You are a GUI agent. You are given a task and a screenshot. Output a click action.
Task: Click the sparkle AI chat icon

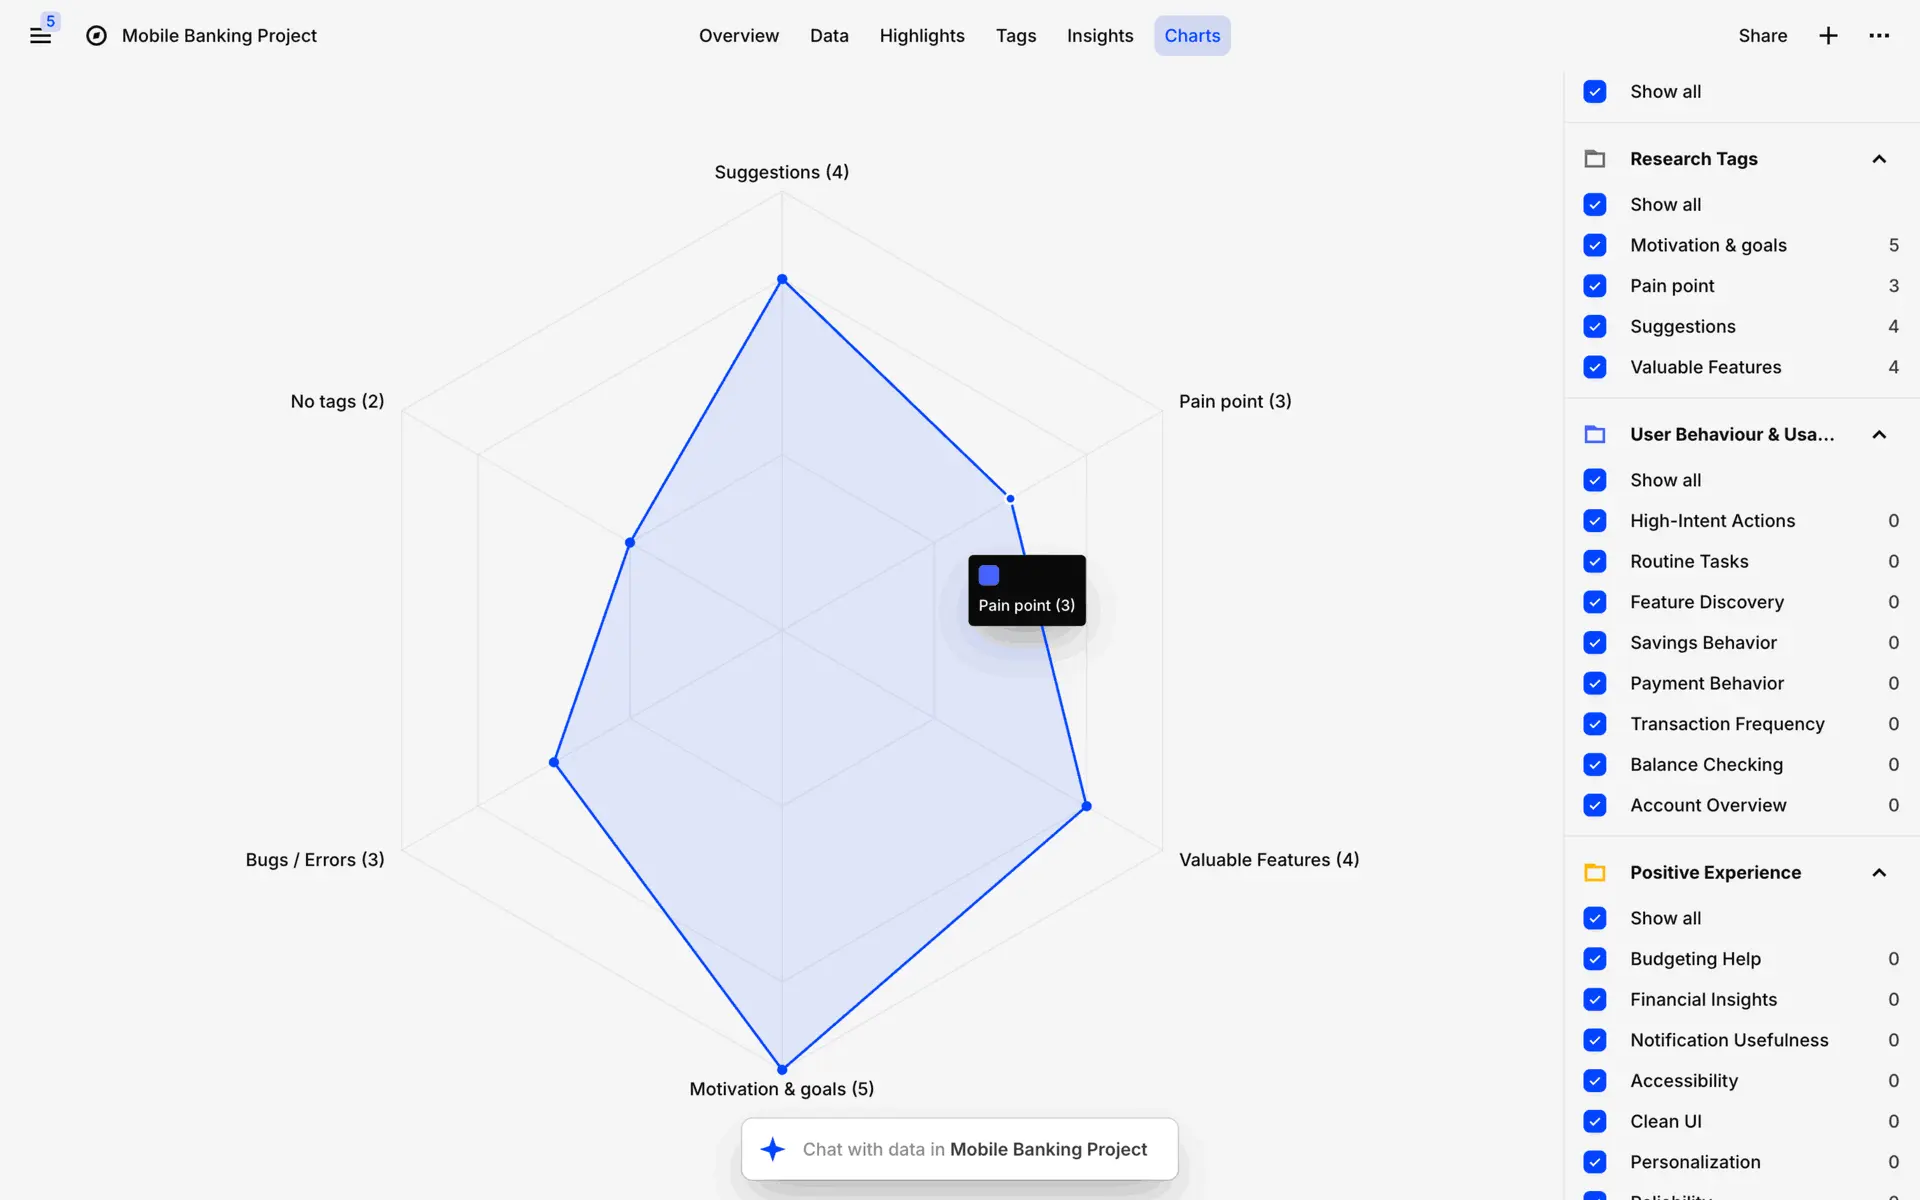772,1149
